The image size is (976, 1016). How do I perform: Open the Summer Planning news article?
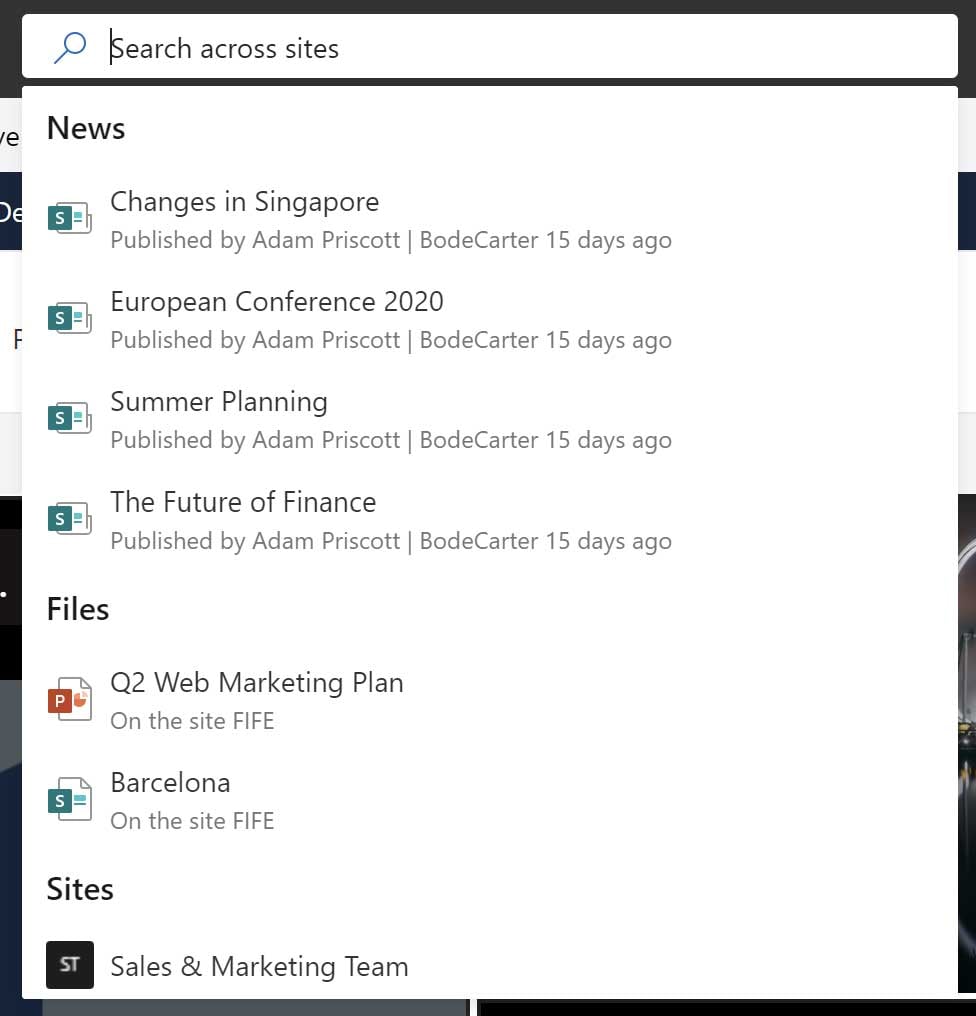[219, 401]
